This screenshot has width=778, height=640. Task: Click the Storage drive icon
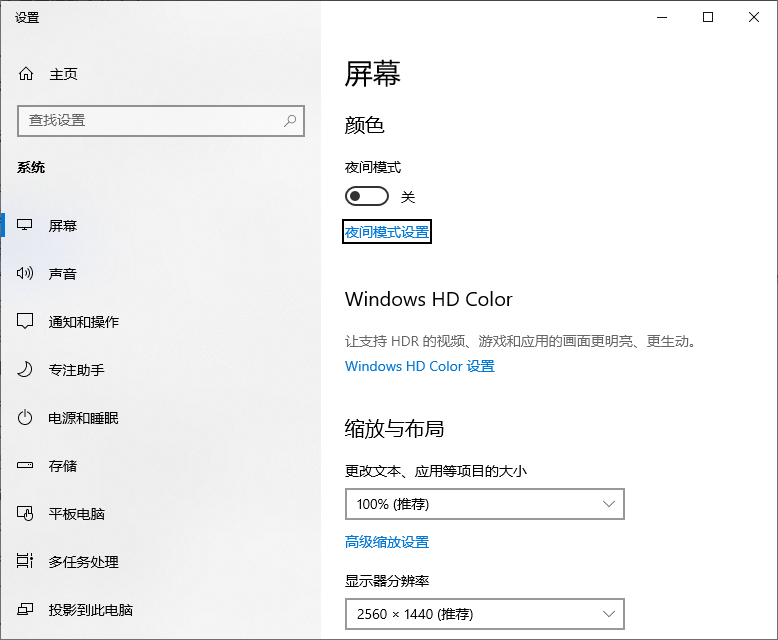coord(26,466)
